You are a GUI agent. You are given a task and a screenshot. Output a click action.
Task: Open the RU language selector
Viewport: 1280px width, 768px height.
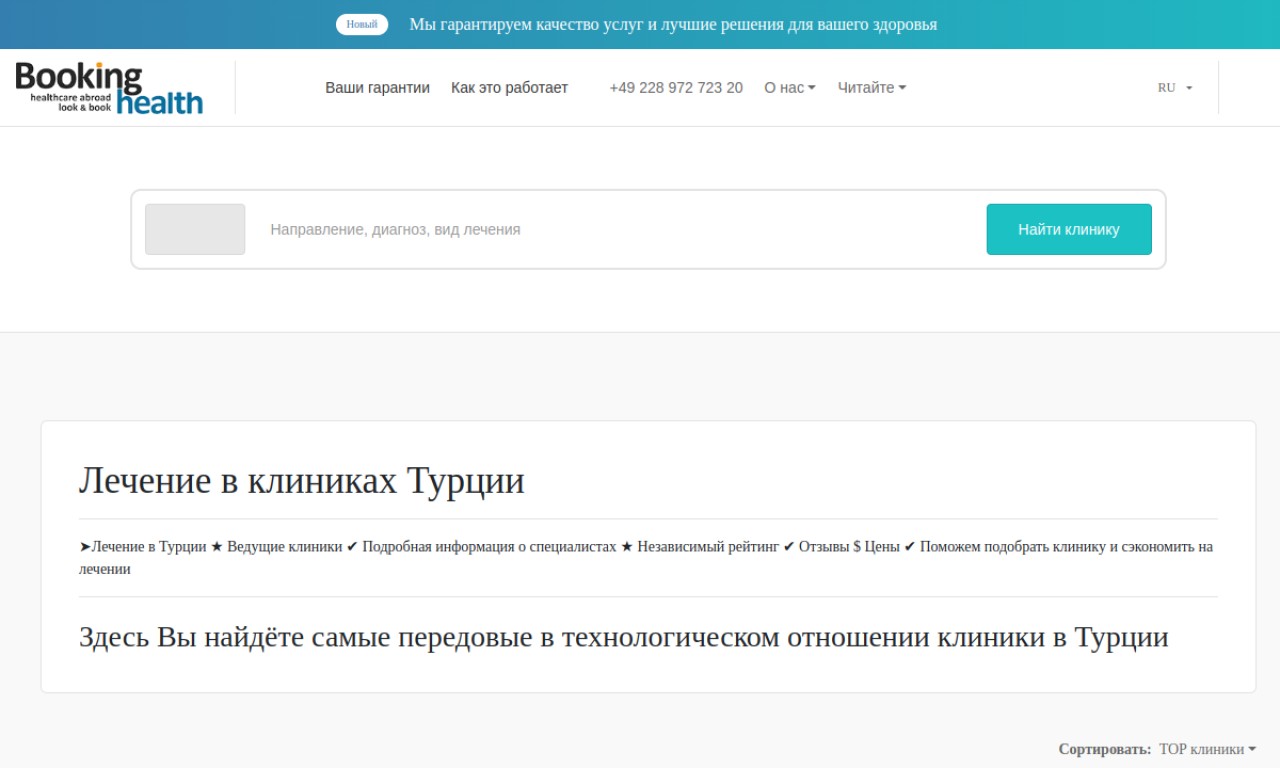(x=1175, y=88)
